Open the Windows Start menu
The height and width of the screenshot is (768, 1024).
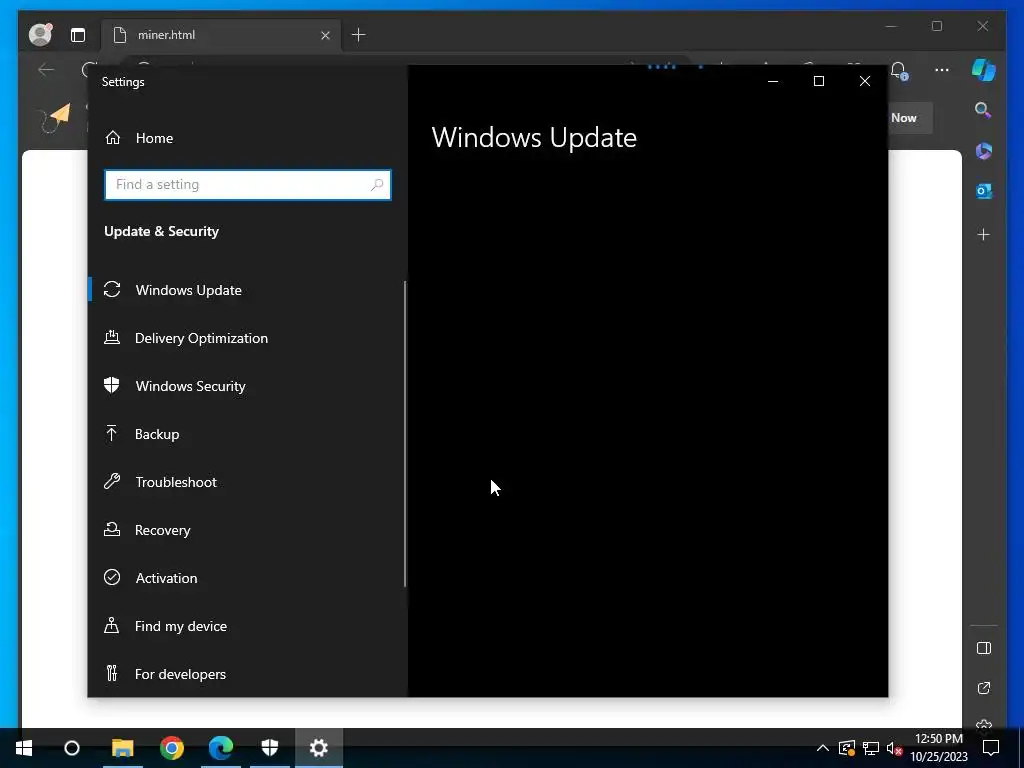(24, 748)
